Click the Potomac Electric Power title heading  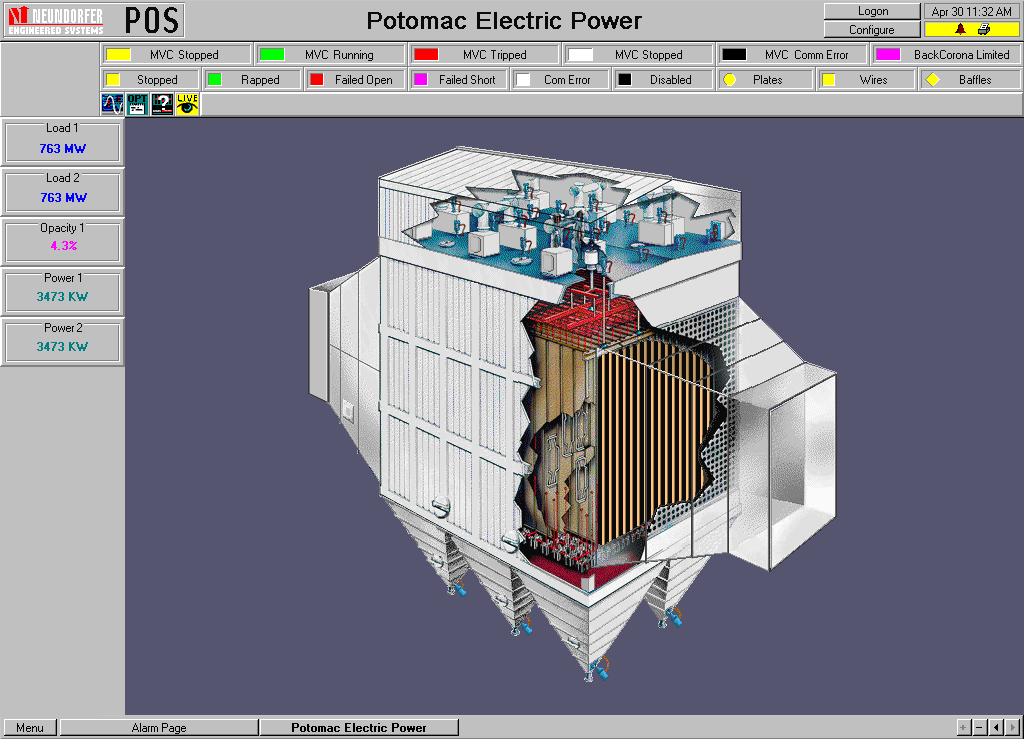point(504,20)
